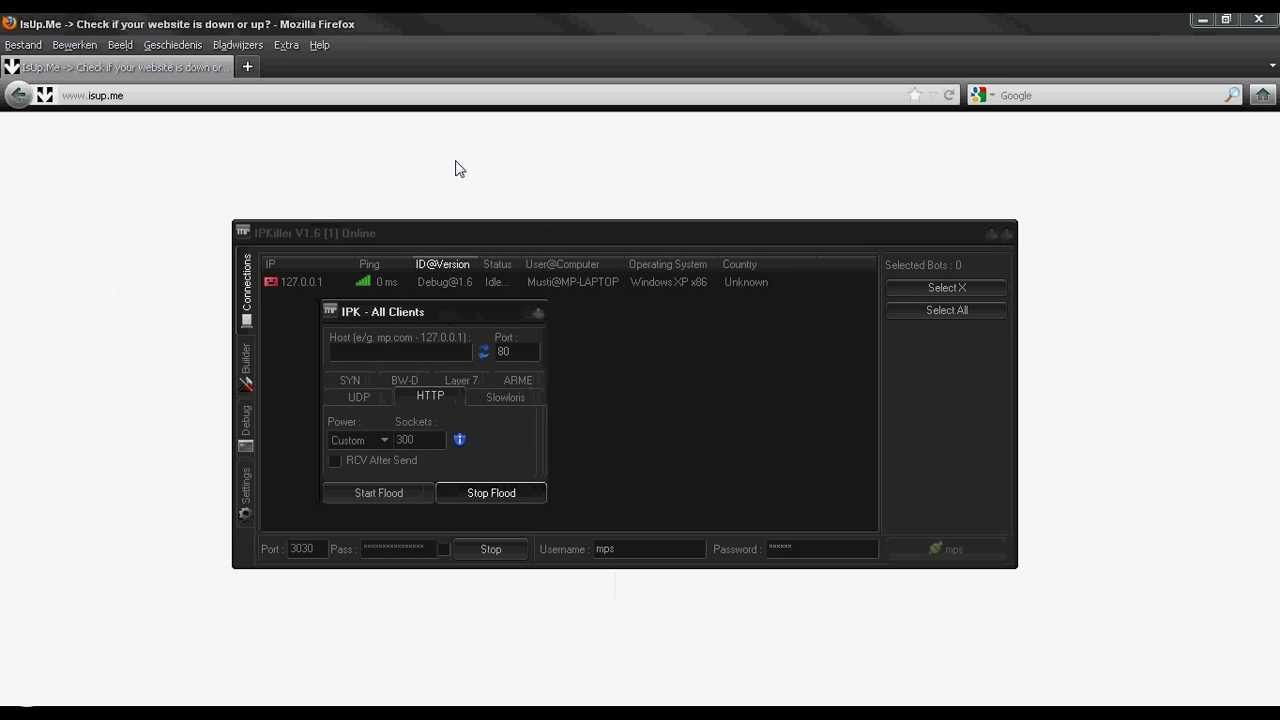Click the blue resolve host arrows icon
Viewport: 1280px width, 720px height.
(484, 352)
